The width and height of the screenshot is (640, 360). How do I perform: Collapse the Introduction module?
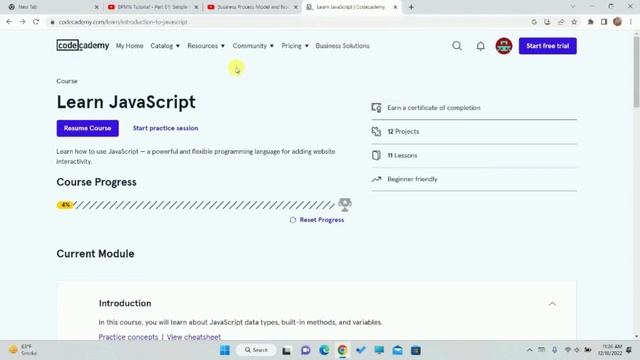(552, 304)
